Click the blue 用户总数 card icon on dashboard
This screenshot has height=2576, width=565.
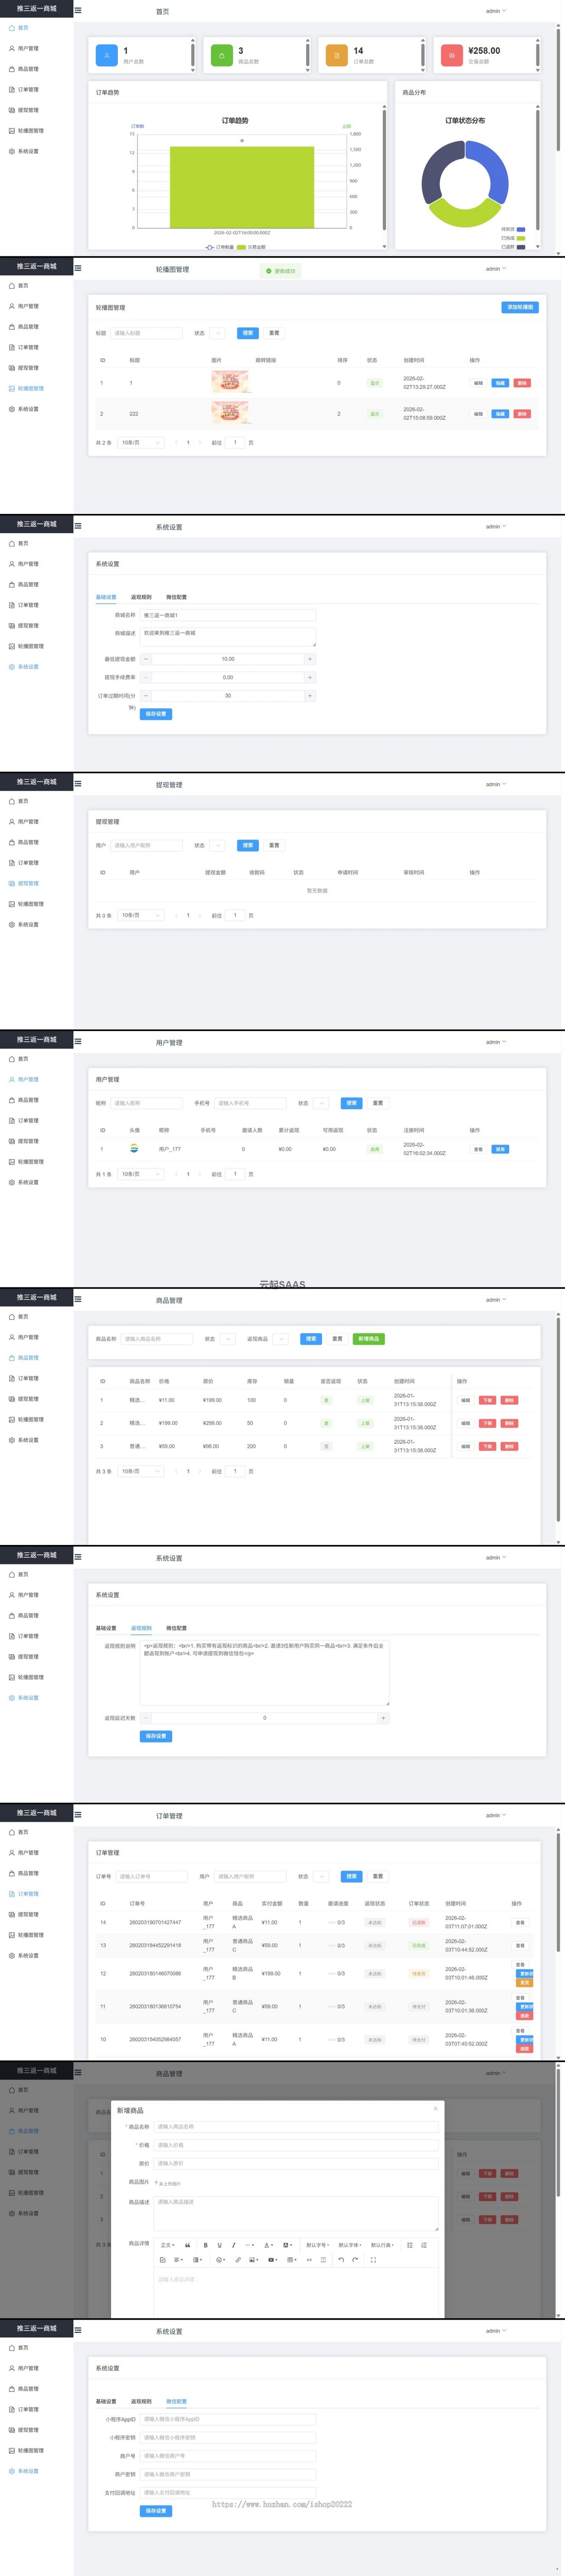point(106,55)
